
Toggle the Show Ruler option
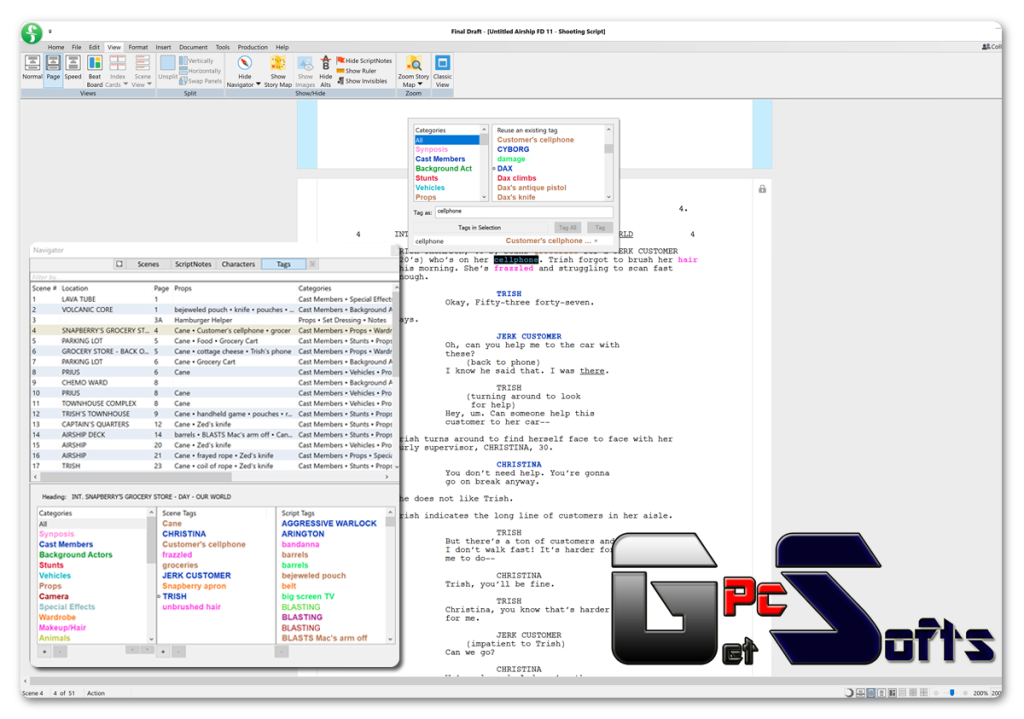pos(357,71)
